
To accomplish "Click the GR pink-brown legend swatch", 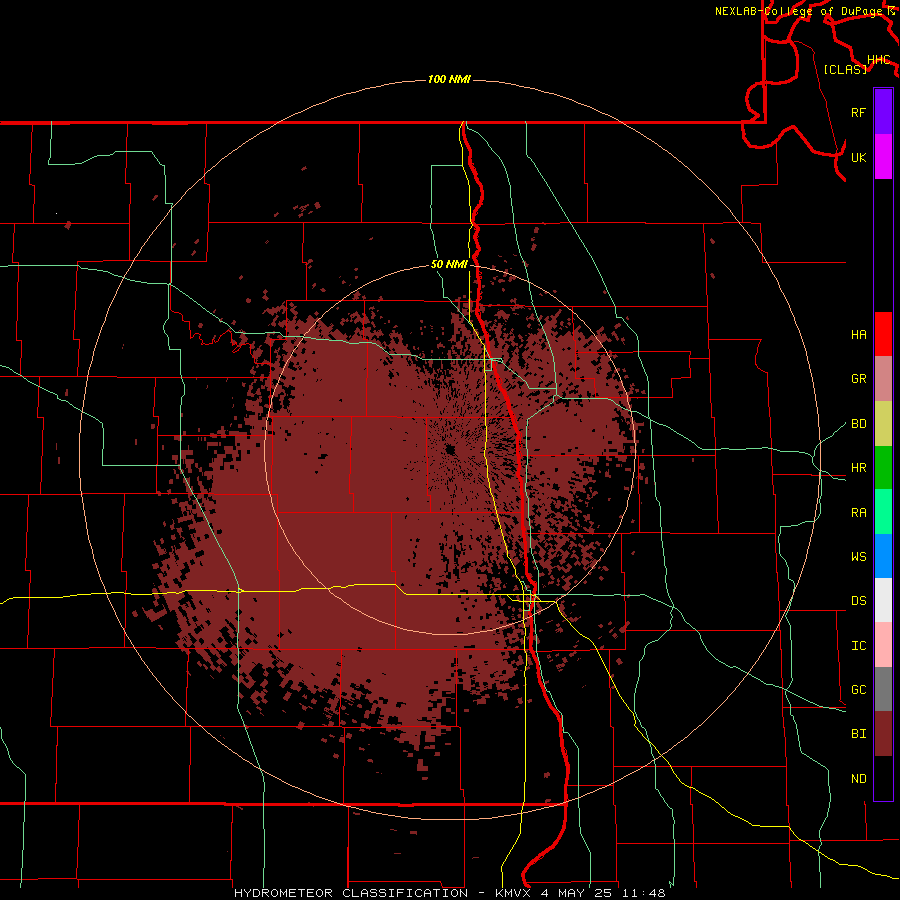I will (883, 379).
